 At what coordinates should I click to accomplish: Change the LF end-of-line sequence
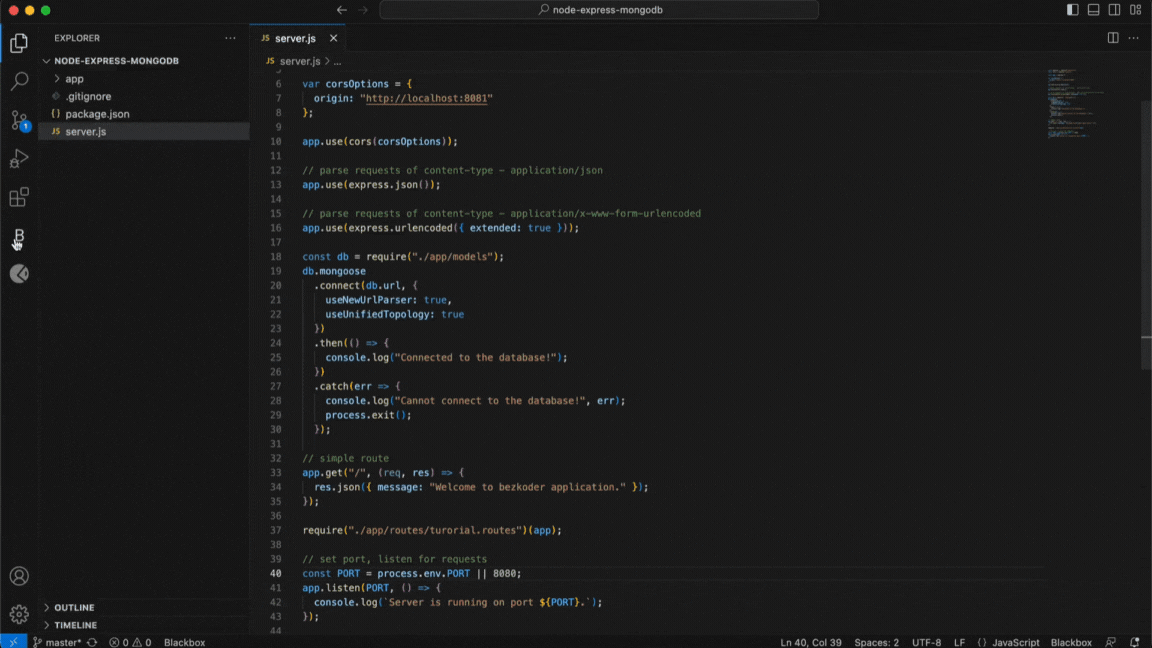coord(960,642)
